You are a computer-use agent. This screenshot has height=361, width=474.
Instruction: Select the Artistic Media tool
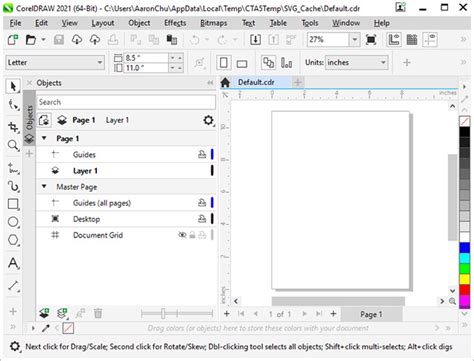(x=13, y=186)
